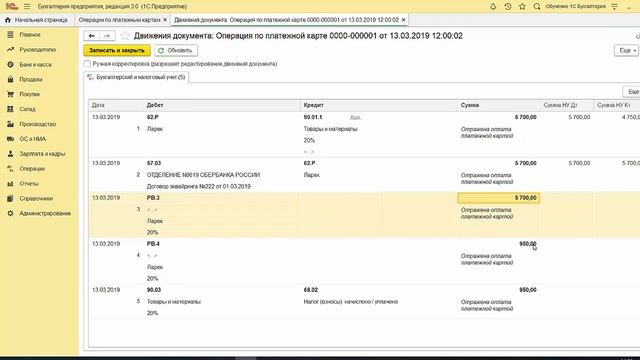
Task: Open the Еще dropdown menu
Action: [626, 50]
